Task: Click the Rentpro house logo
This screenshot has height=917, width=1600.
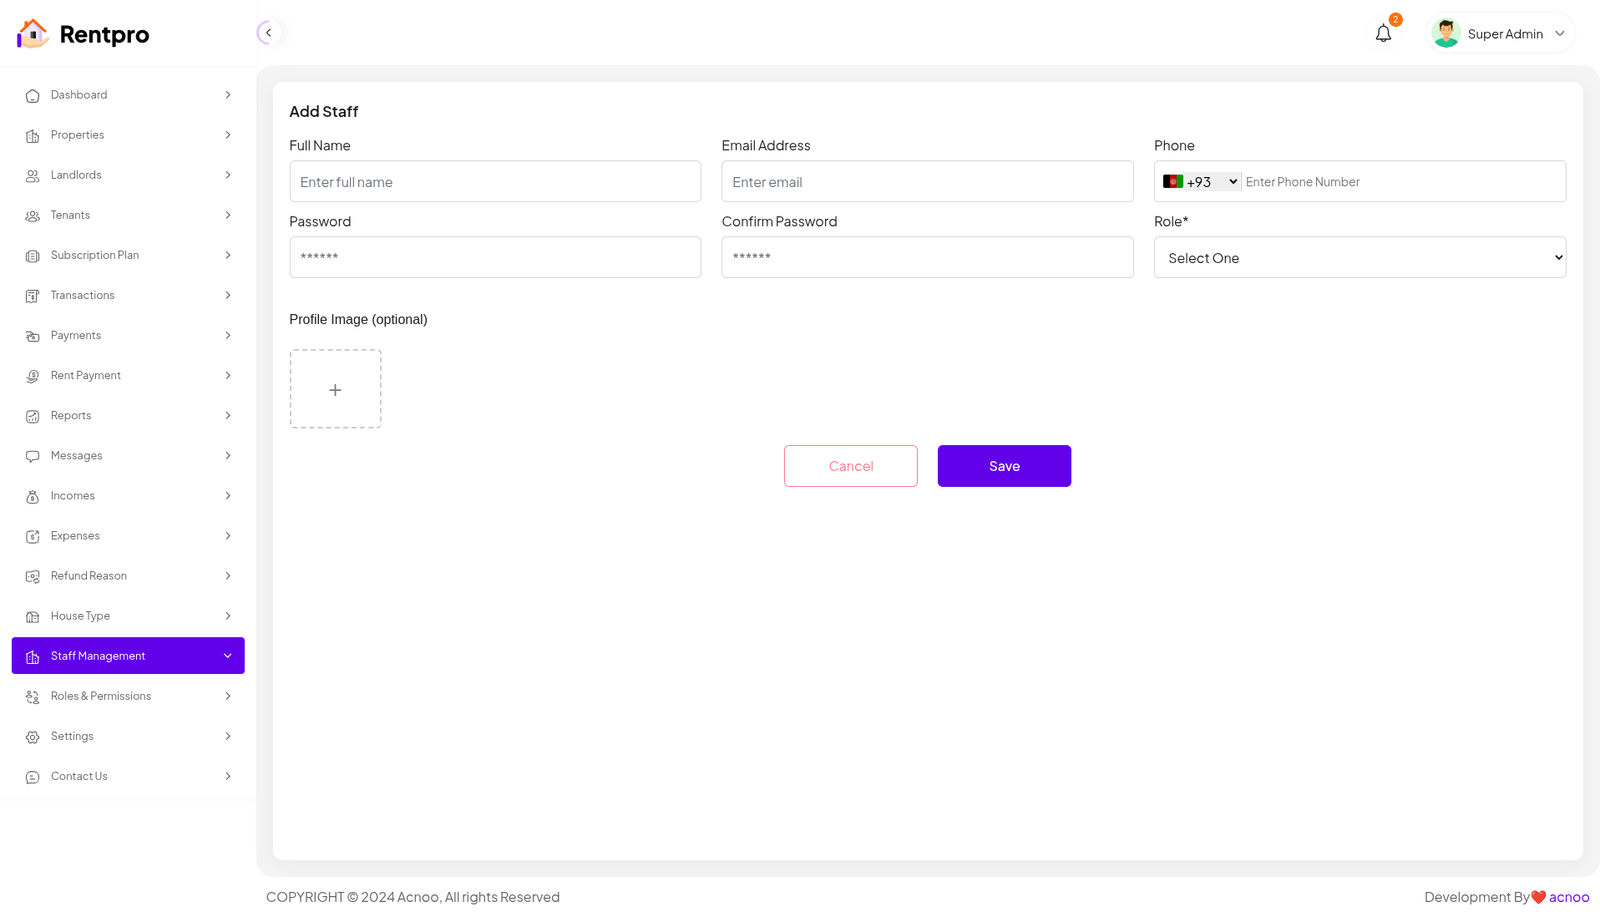Action: 32,34
